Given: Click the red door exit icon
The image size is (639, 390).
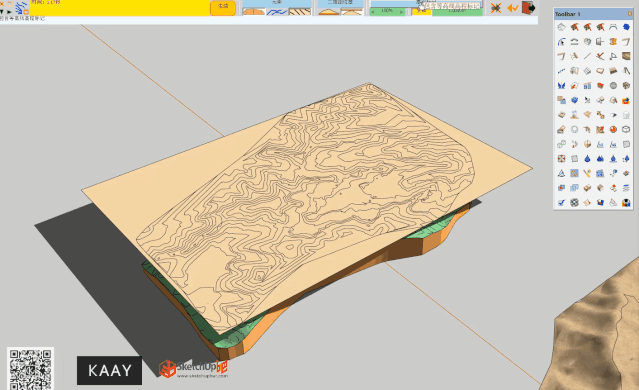Looking at the screenshot, I should click(528, 7).
